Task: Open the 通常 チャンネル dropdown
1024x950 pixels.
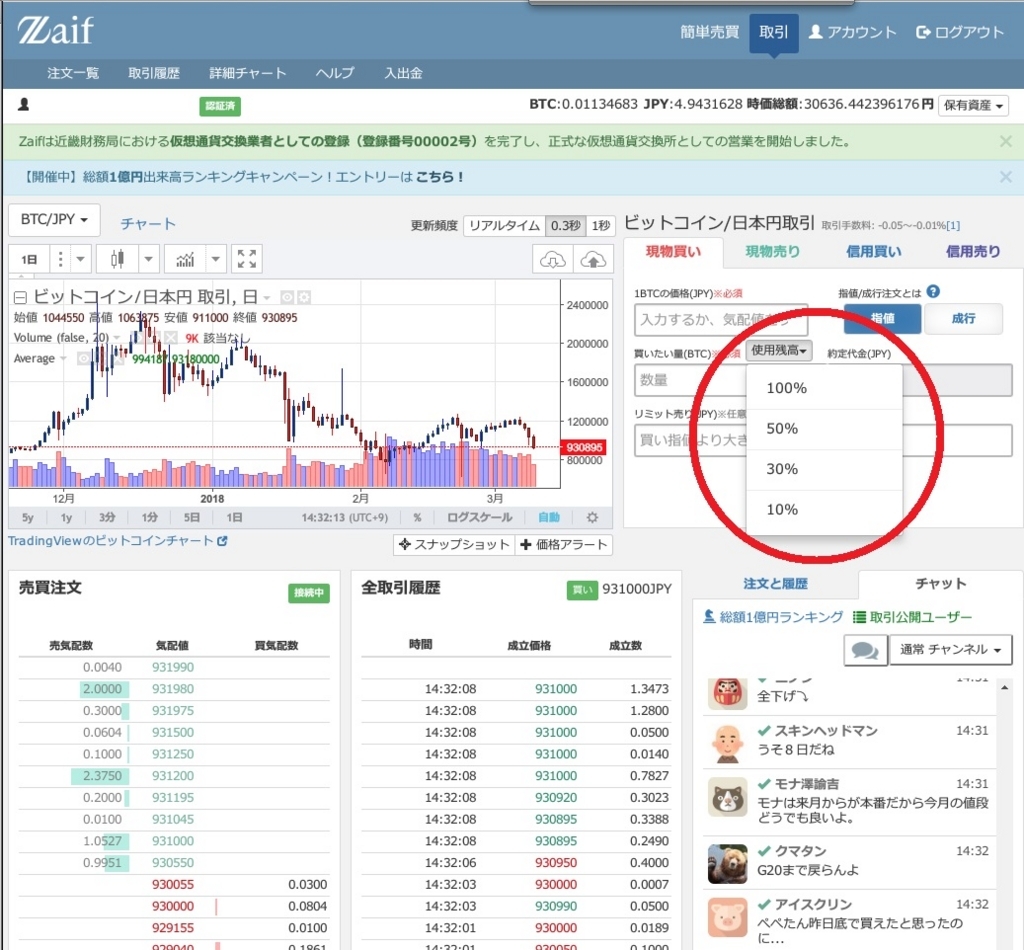Action: click(950, 650)
